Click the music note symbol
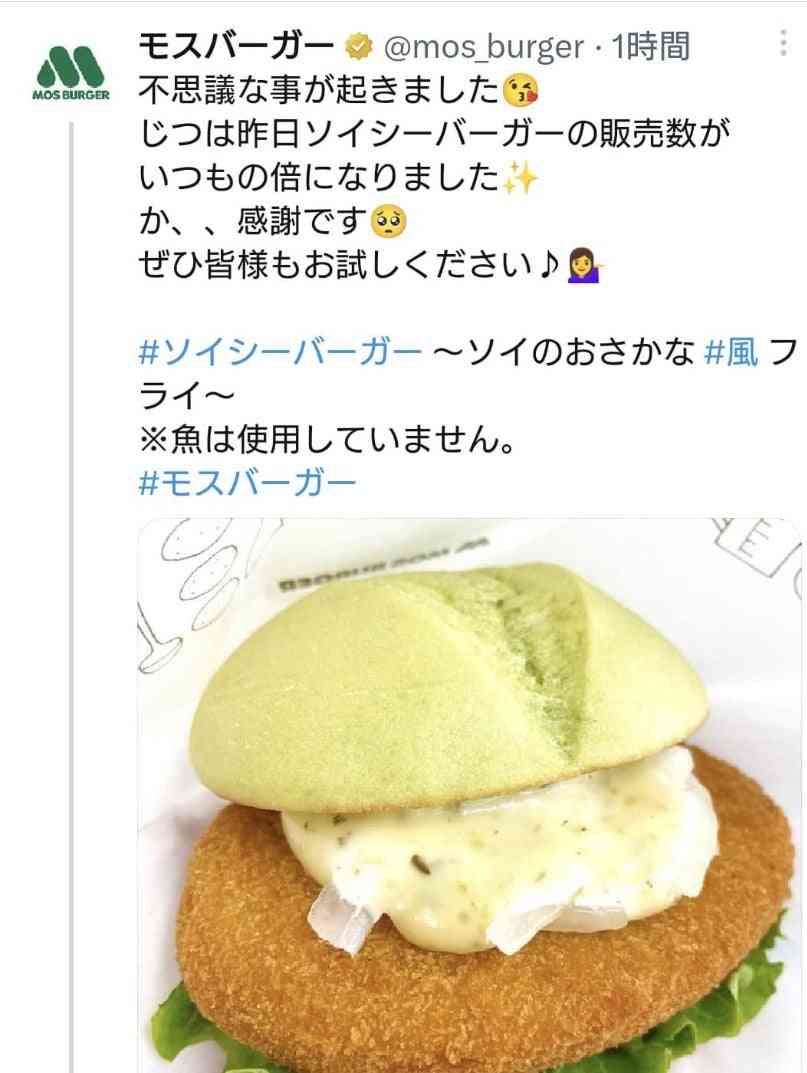Screen dimensions: 807x1073 coord(548,266)
